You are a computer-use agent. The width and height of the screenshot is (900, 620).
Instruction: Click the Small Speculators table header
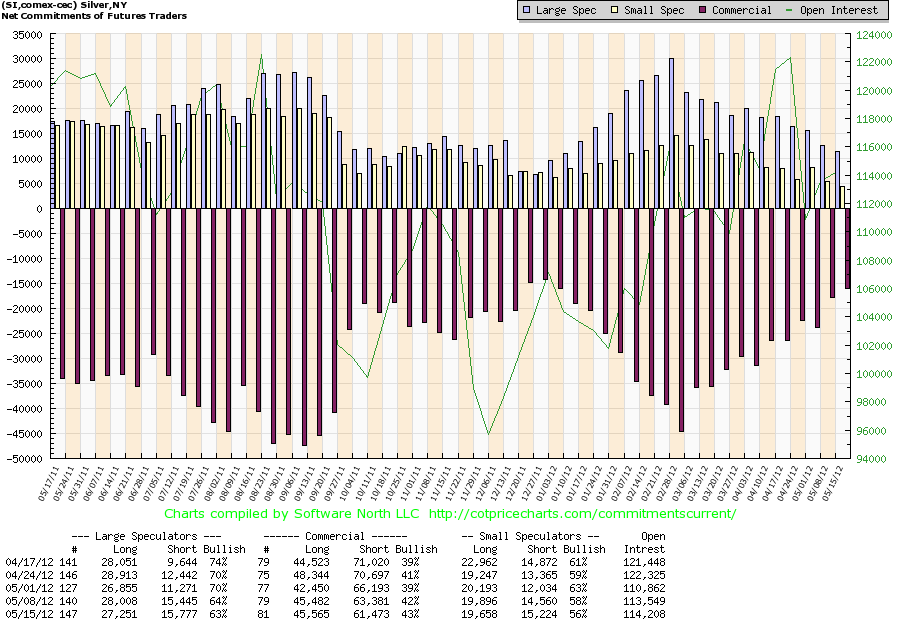(530, 536)
